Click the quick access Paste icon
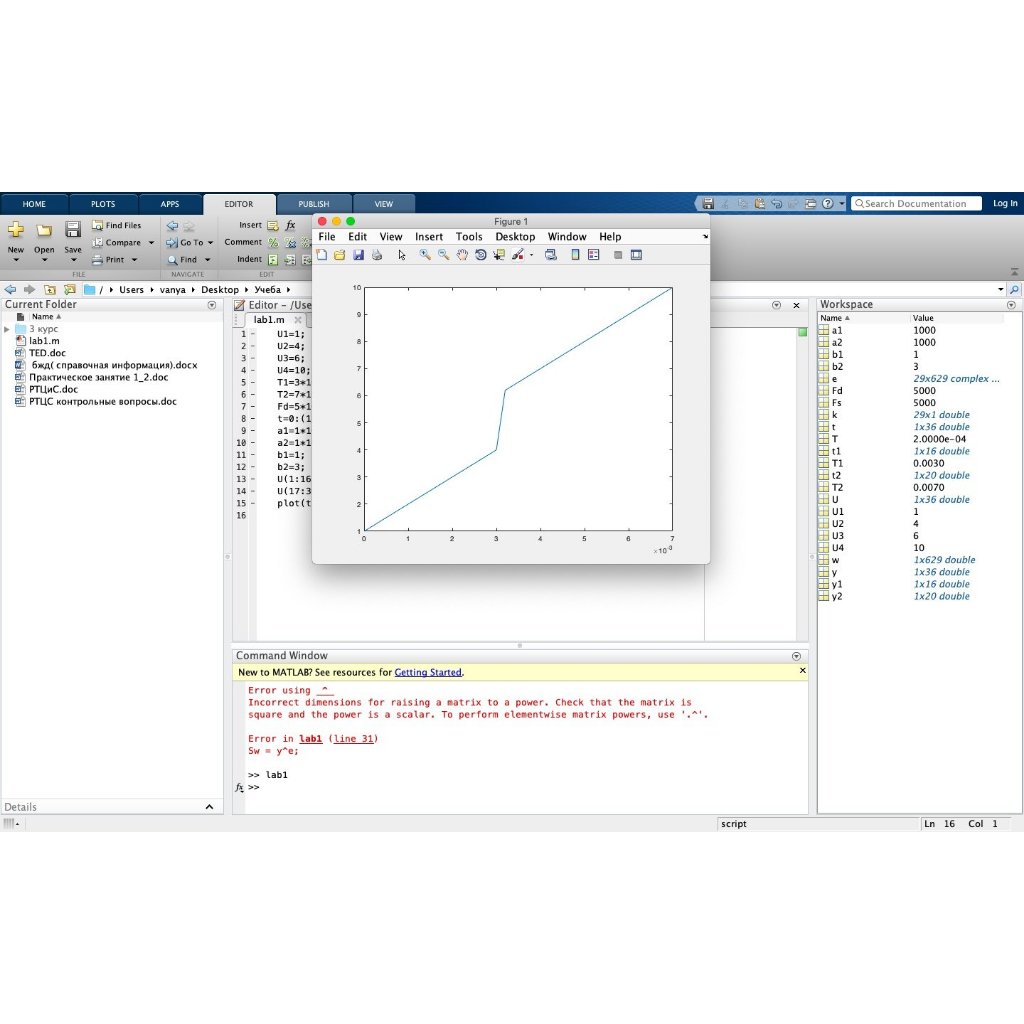Viewport: 1024px width, 1024px height. click(x=760, y=203)
